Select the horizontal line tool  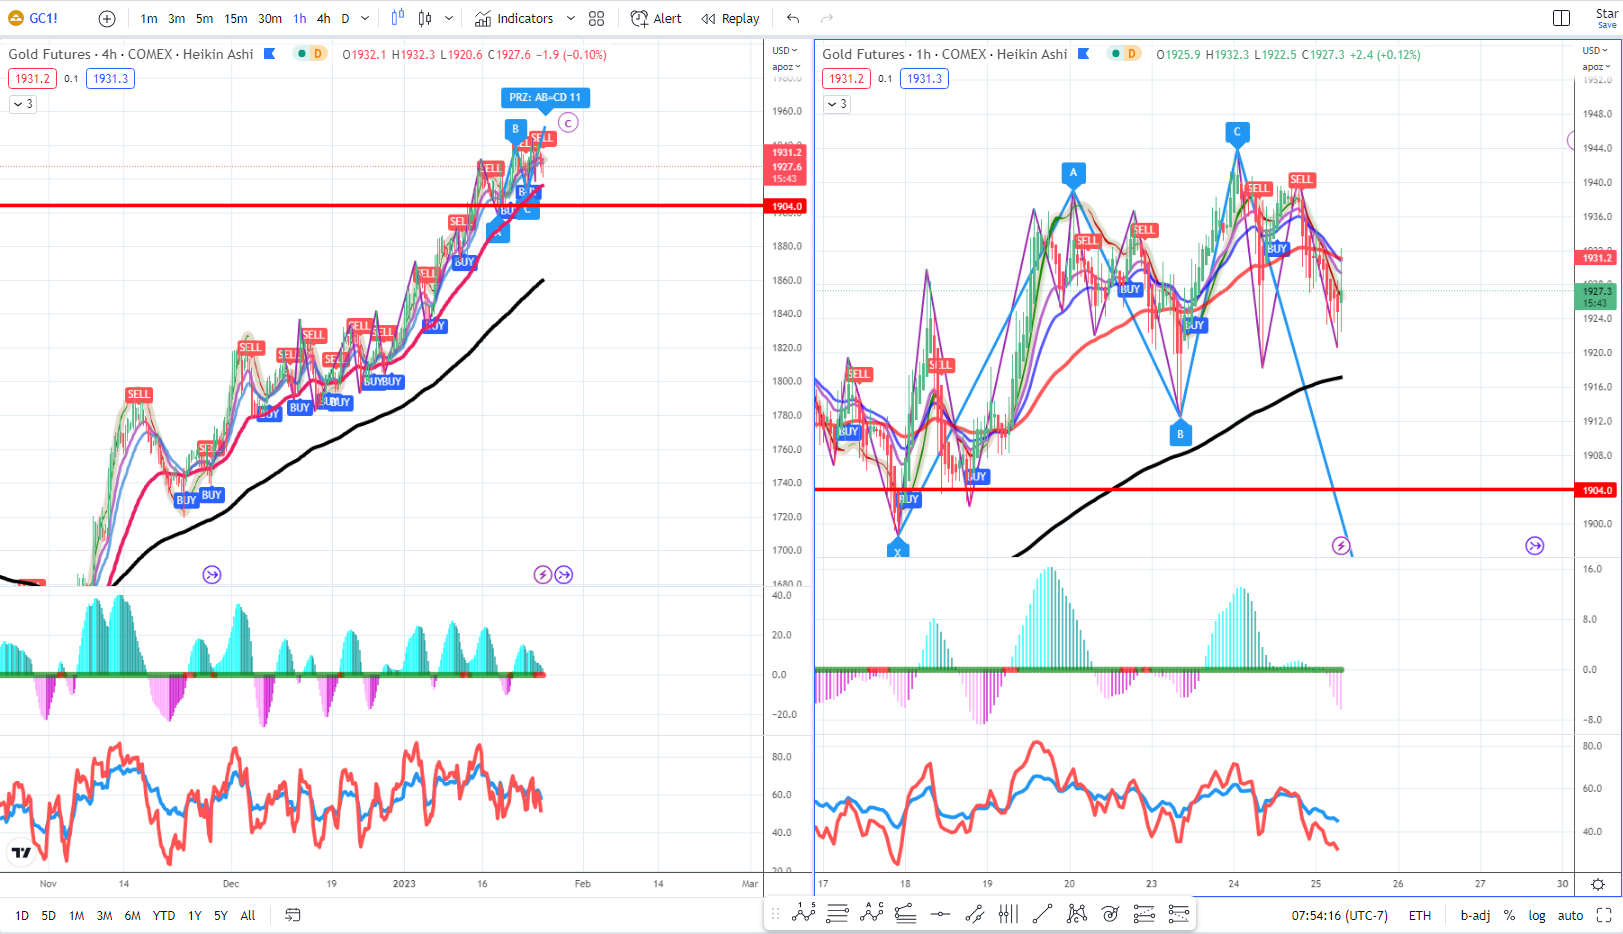pyautogui.click(x=940, y=913)
